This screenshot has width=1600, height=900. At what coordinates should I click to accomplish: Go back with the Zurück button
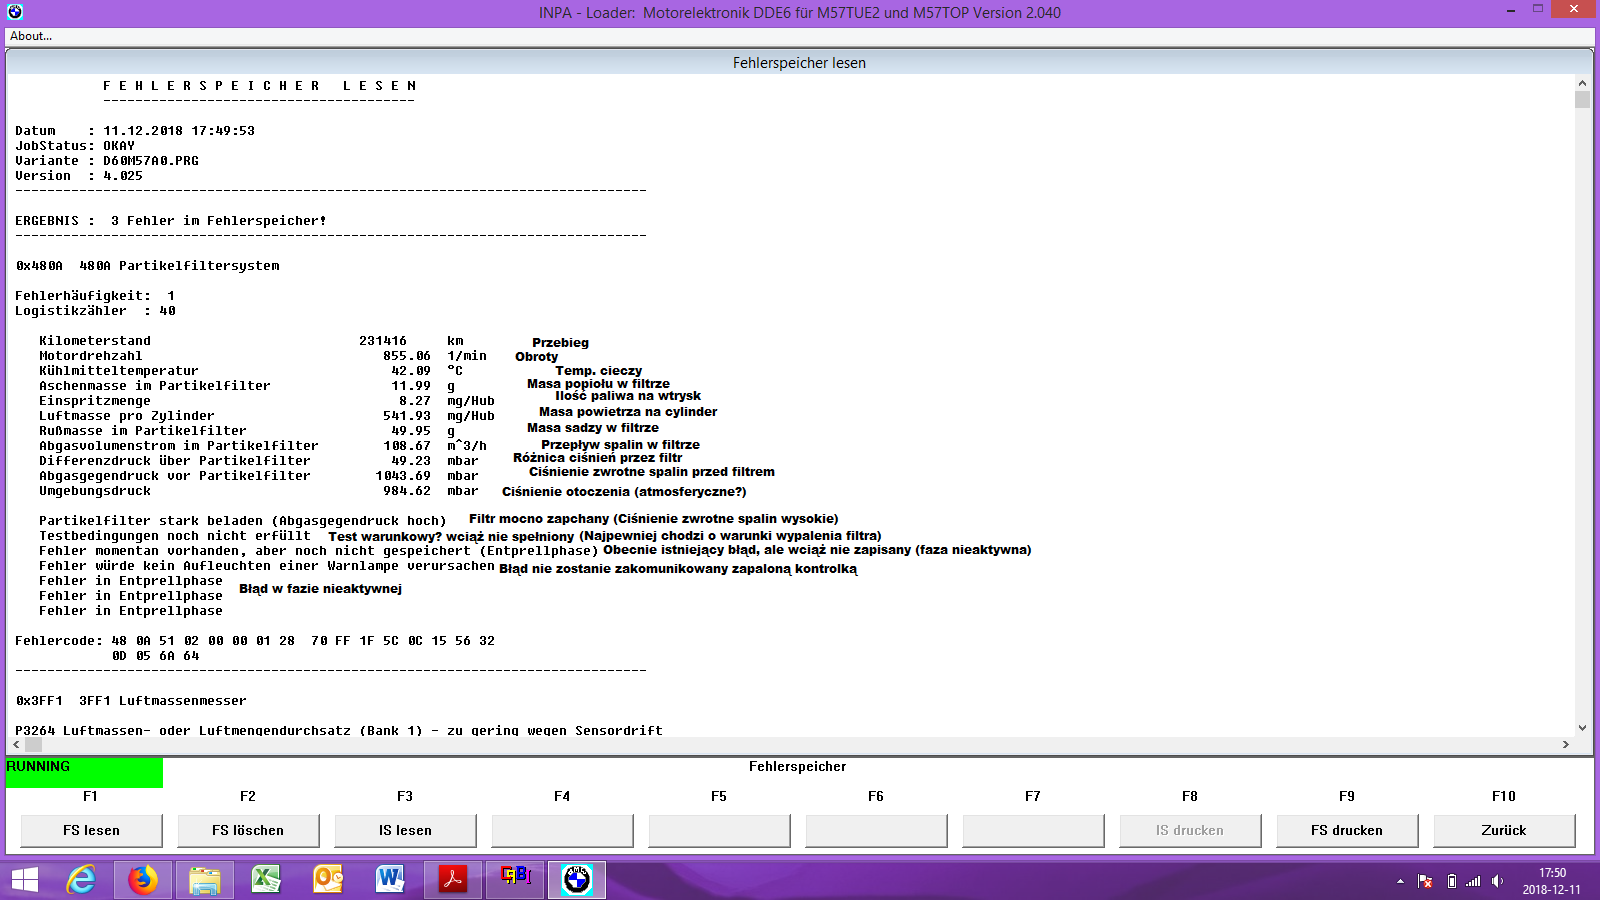click(x=1504, y=830)
